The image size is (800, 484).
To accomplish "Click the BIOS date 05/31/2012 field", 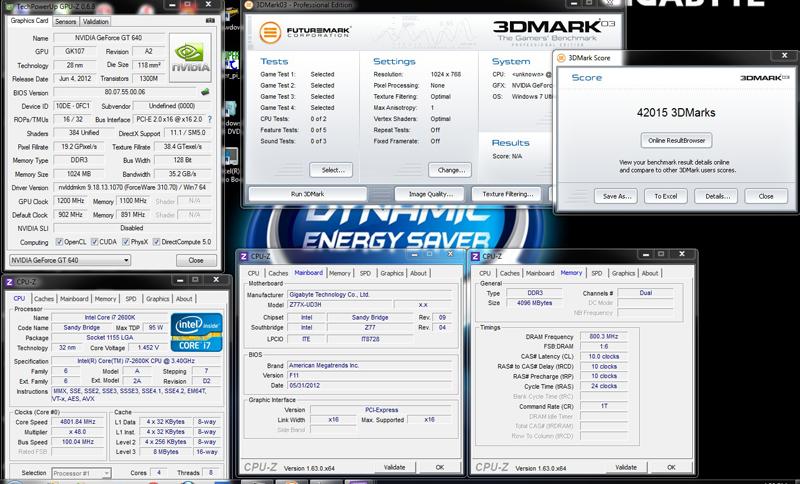I will (x=369, y=385).
